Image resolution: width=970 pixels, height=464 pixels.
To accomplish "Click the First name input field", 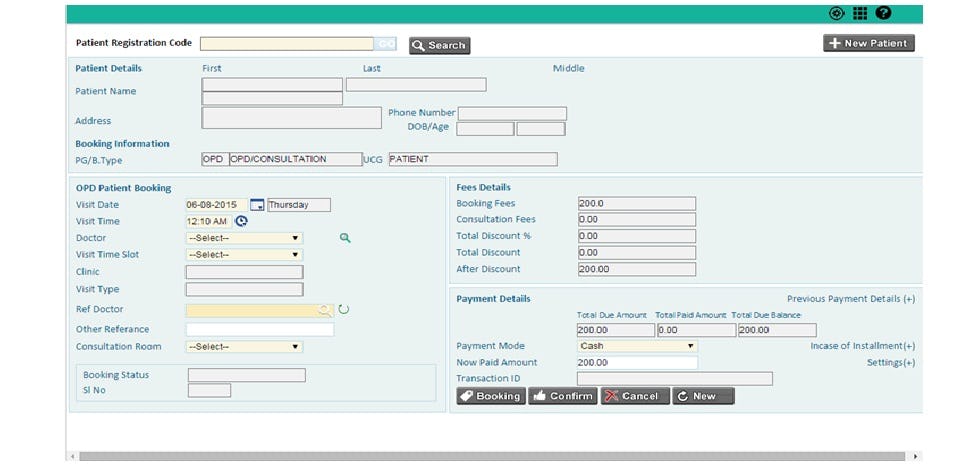I will click(272, 85).
